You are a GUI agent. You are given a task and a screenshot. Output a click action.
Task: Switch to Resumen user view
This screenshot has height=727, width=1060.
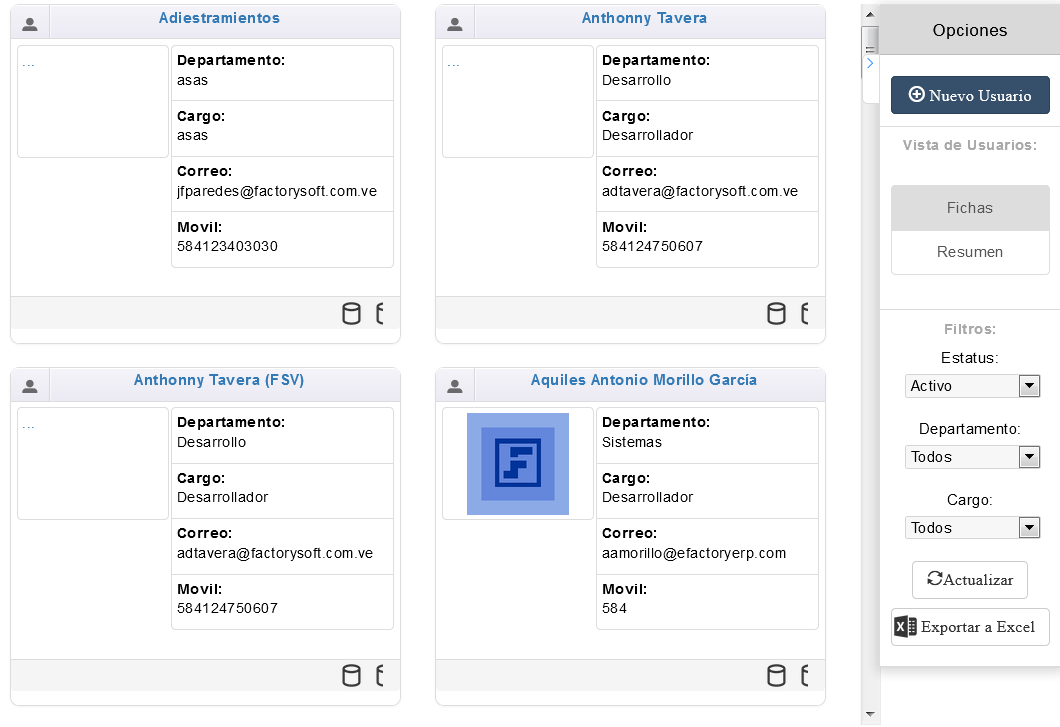pos(970,252)
